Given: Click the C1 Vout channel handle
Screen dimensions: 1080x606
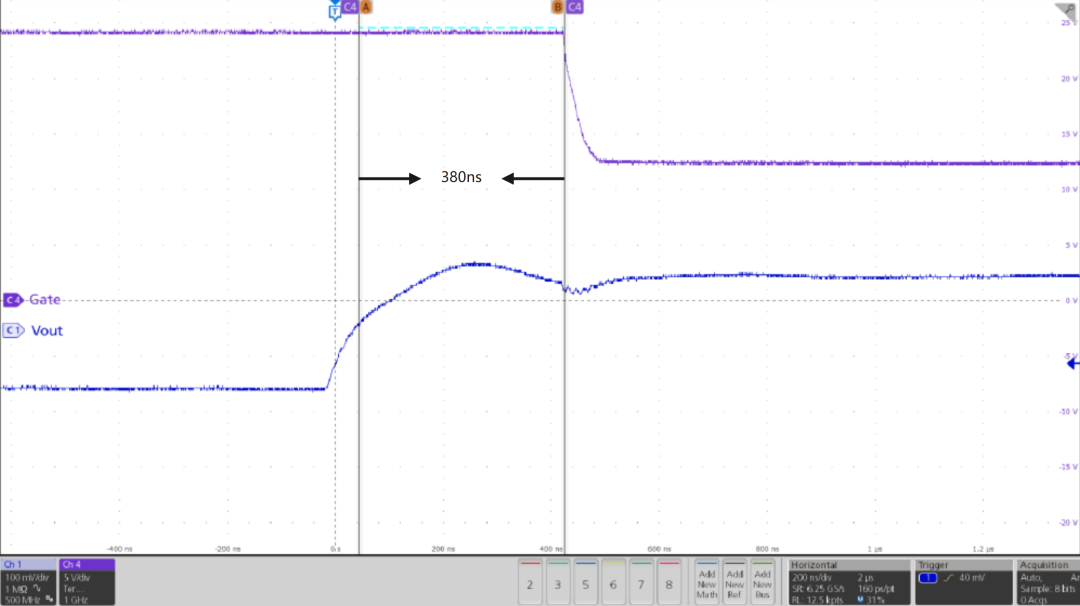Looking at the screenshot, I should (13, 330).
